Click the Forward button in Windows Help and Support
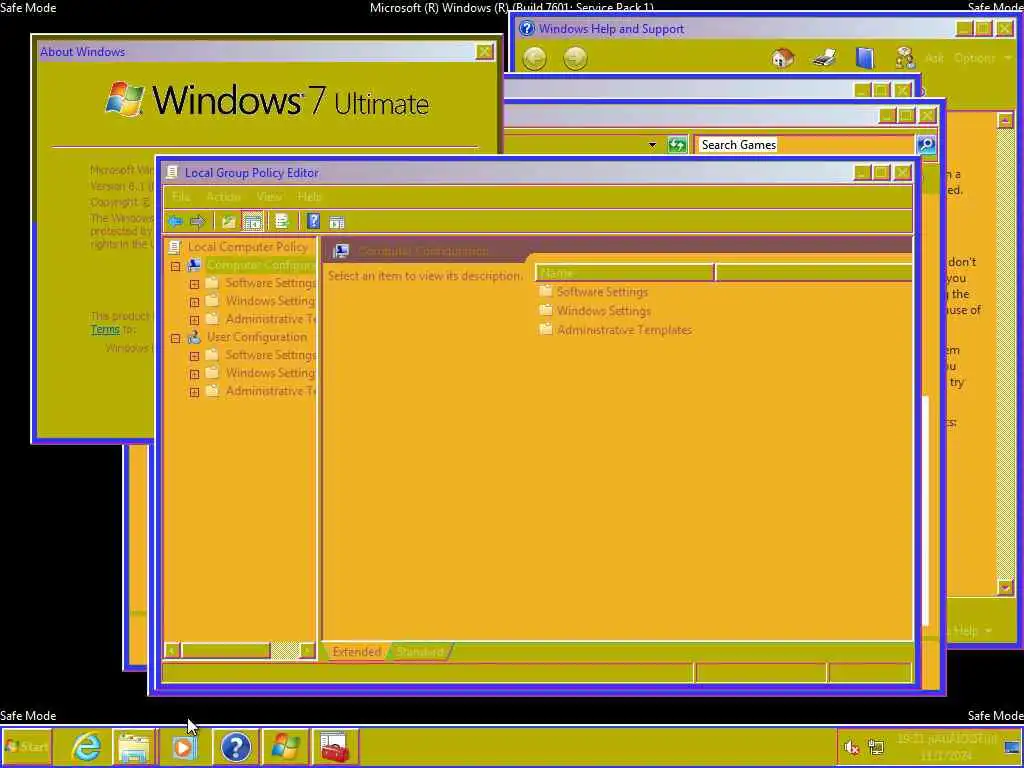 point(575,59)
